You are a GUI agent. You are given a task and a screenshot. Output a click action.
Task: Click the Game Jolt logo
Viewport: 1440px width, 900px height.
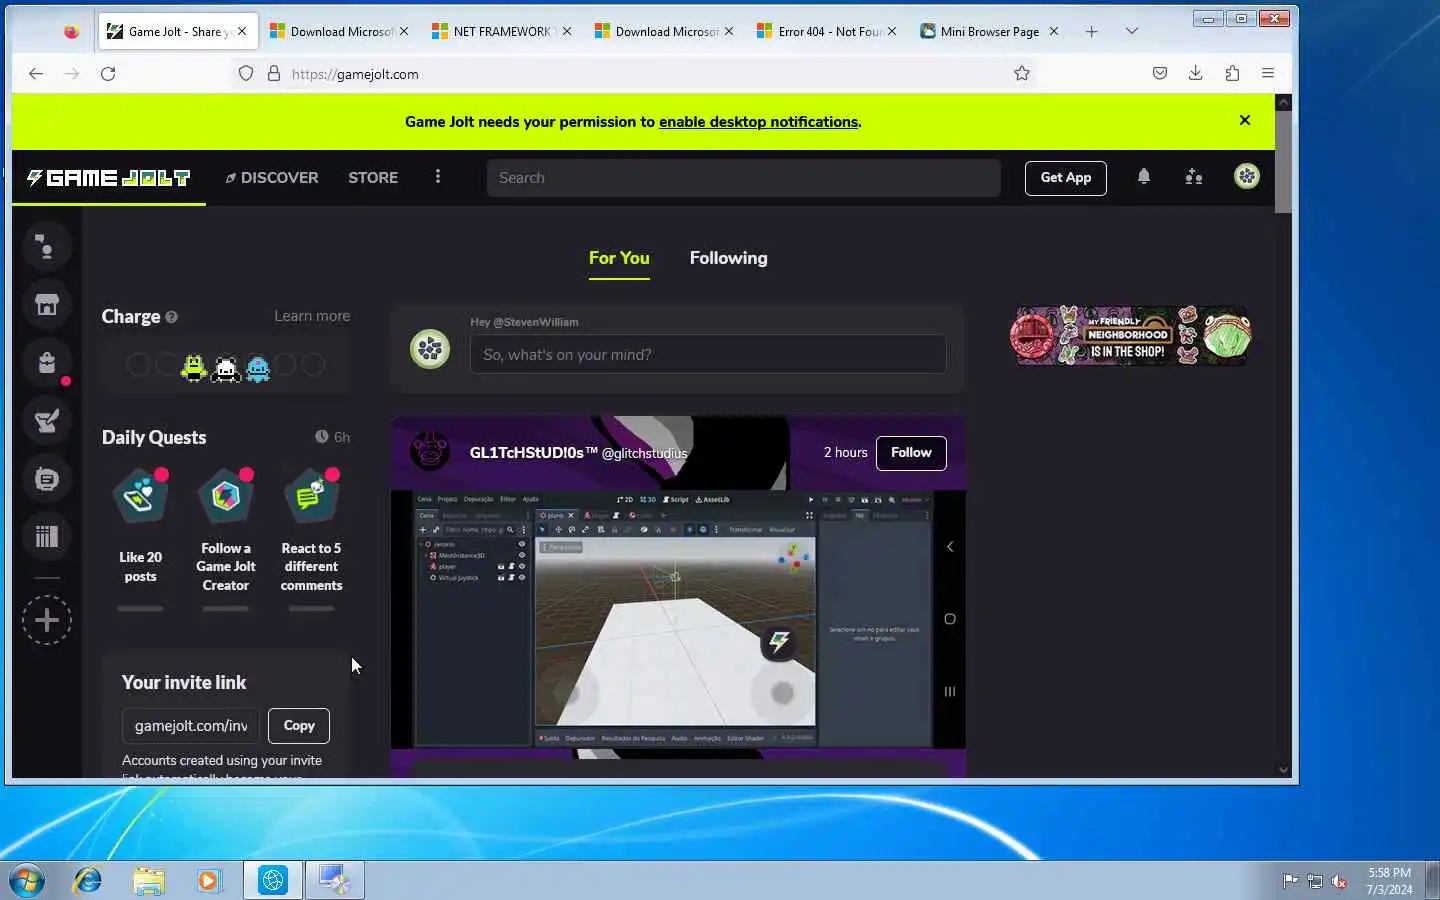pyautogui.click(x=108, y=178)
